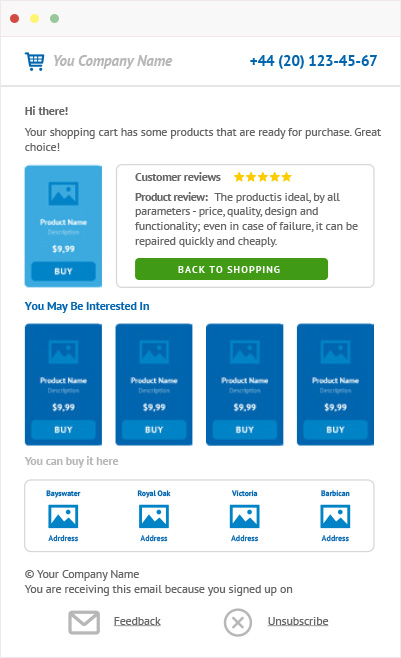The height and width of the screenshot is (658, 401).
Task: Click the green Back to Shopping button
Action: click(x=232, y=269)
